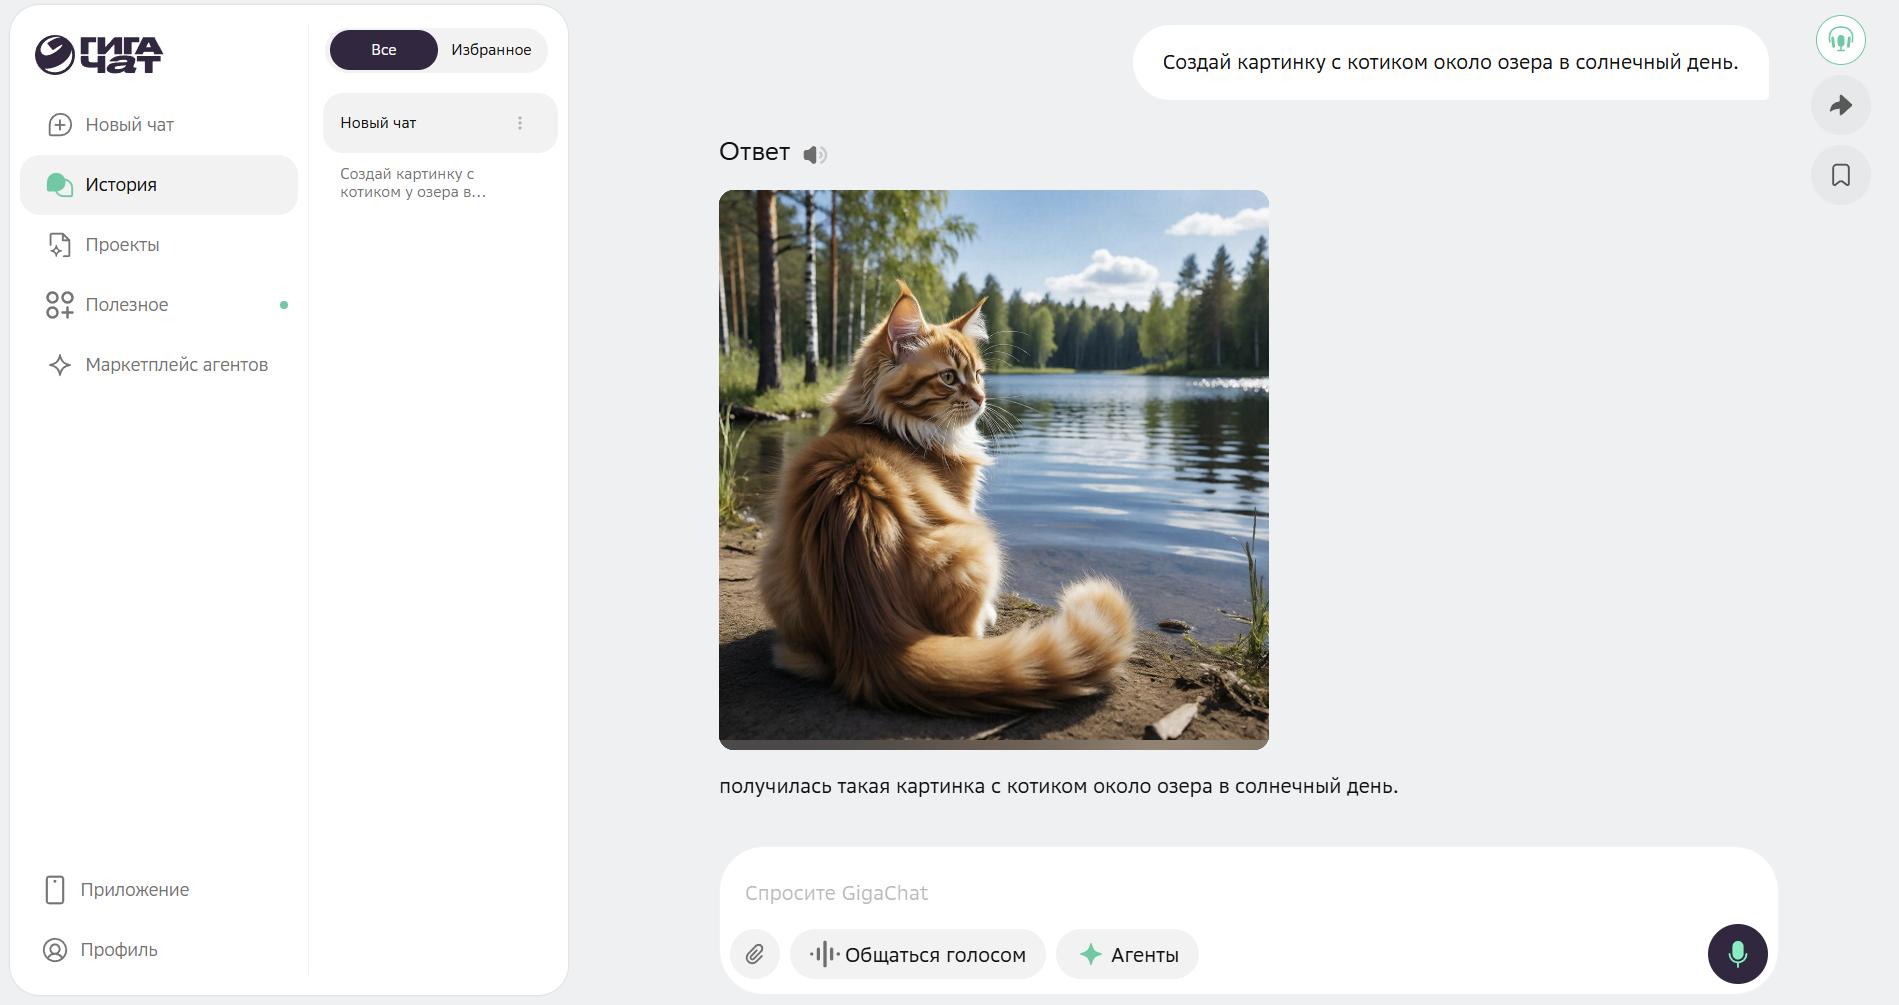This screenshot has width=1899, height=1005.
Task: Click the GigaChat logo
Action: tap(98, 55)
